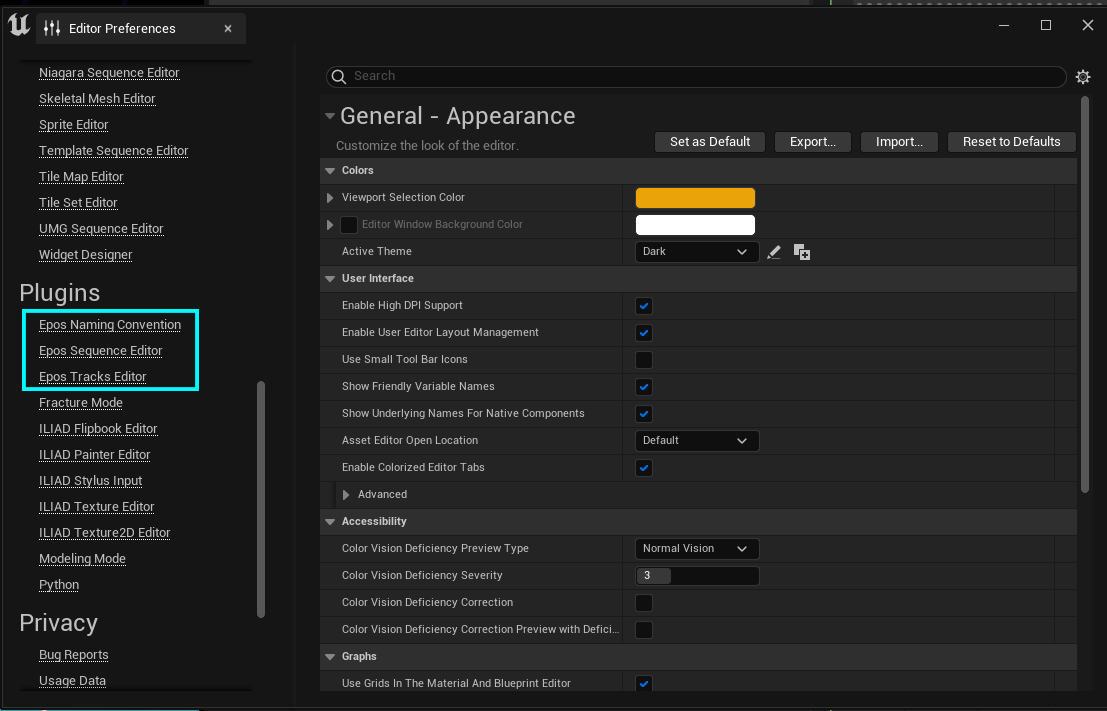The width and height of the screenshot is (1107, 711).
Task: Disable Enable High DPI Support
Action: pyautogui.click(x=644, y=305)
